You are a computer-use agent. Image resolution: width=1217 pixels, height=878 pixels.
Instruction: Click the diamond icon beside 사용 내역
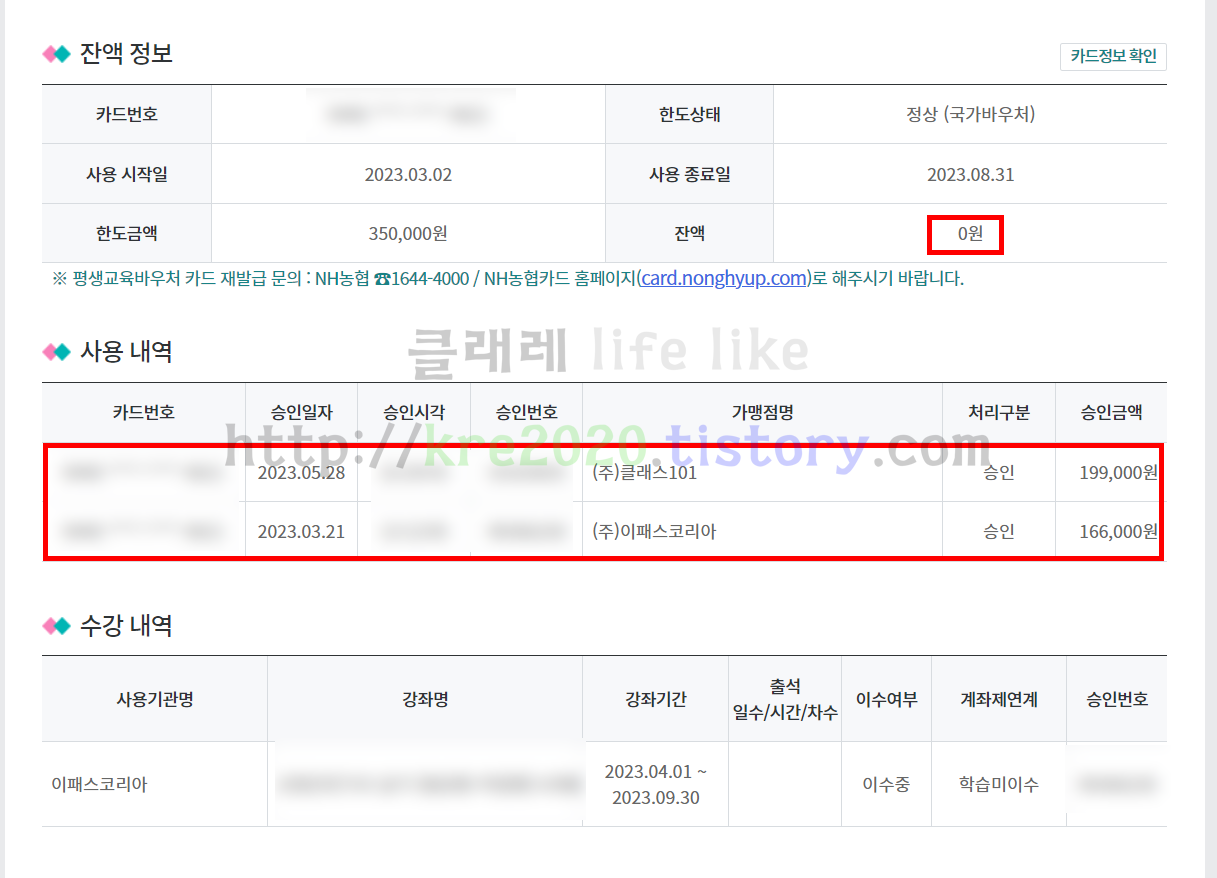[x=56, y=352]
